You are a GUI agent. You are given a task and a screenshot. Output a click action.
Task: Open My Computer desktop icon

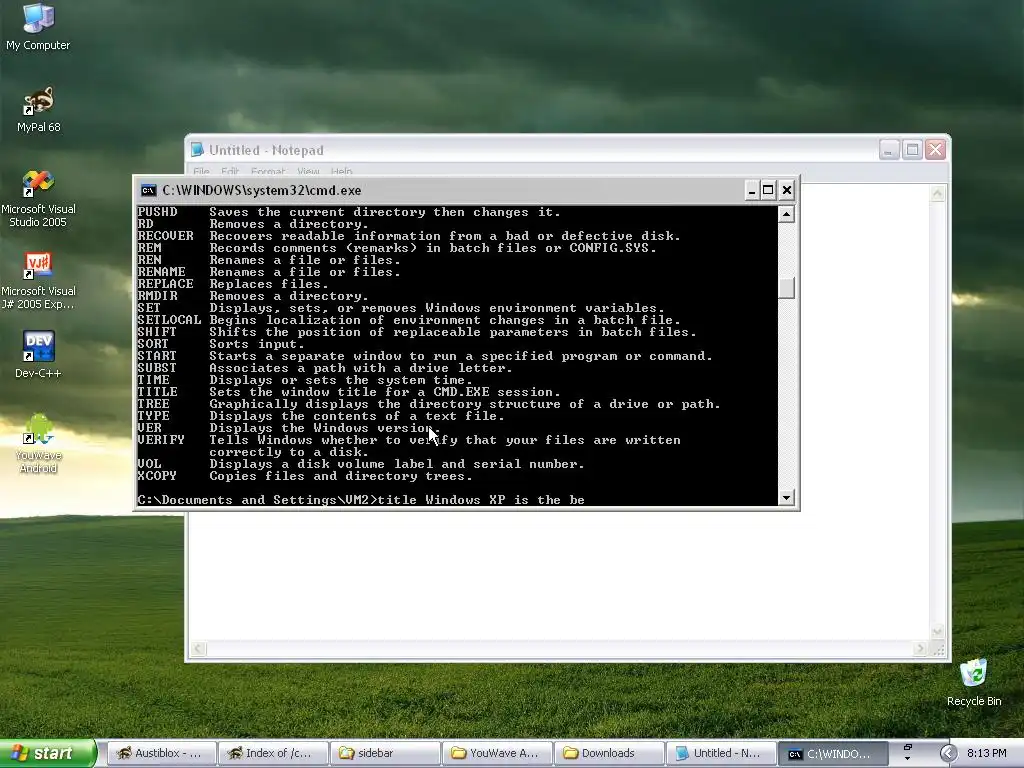(38, 26)
